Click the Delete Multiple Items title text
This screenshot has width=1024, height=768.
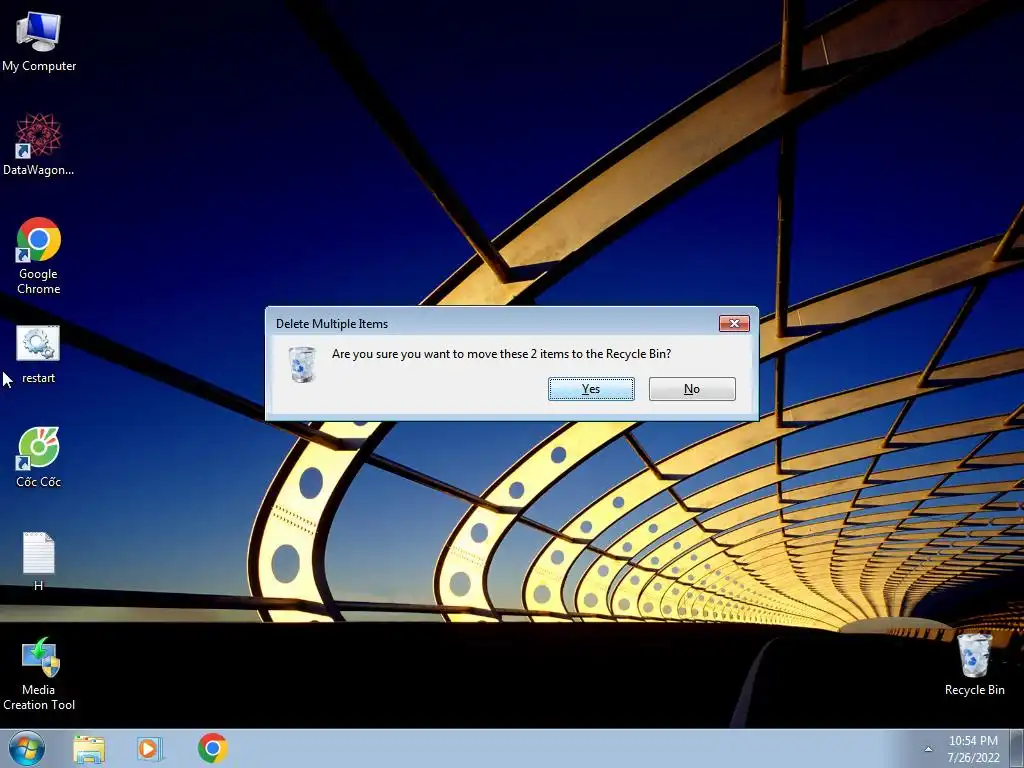click(332, 324)
